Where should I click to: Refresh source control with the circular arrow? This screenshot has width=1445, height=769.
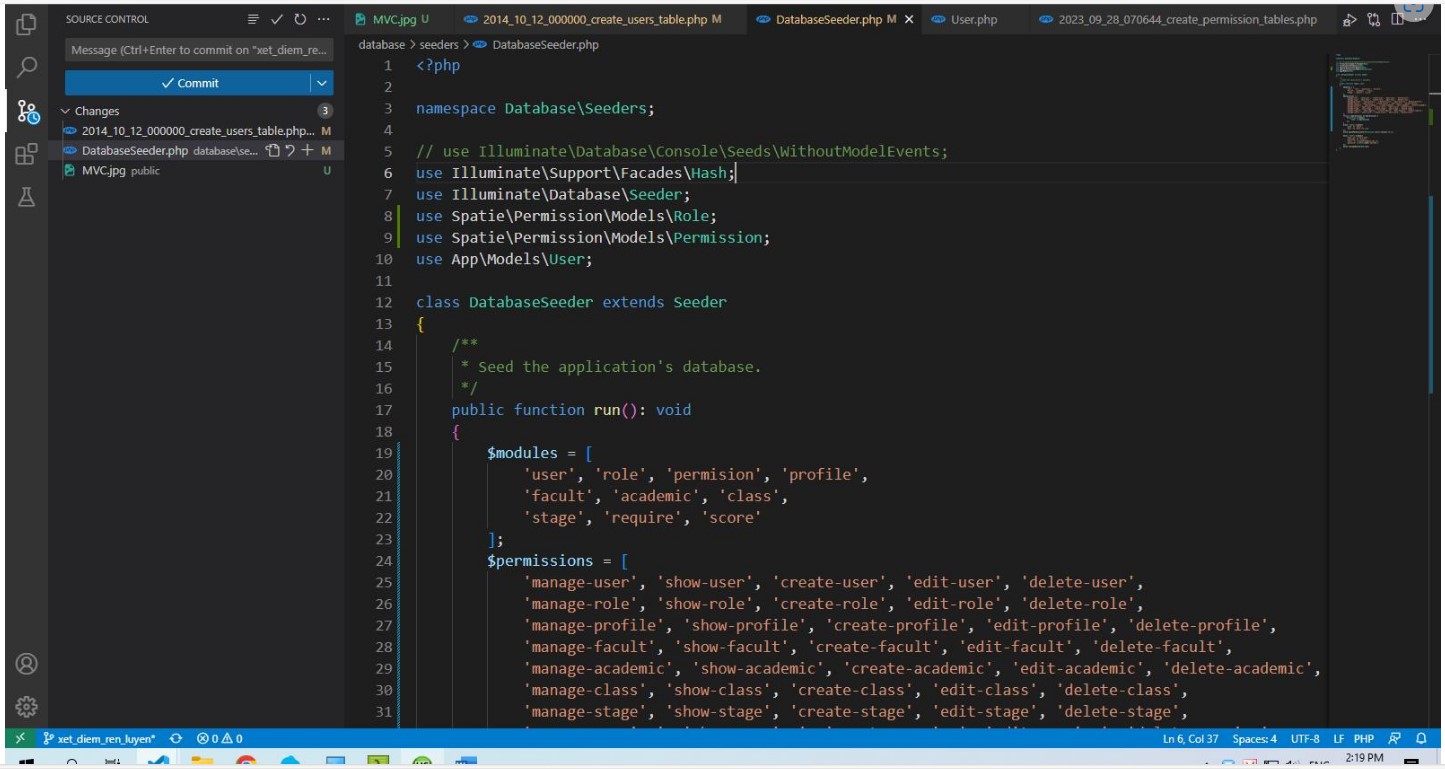pyautogui.click(x=300, y=19)
